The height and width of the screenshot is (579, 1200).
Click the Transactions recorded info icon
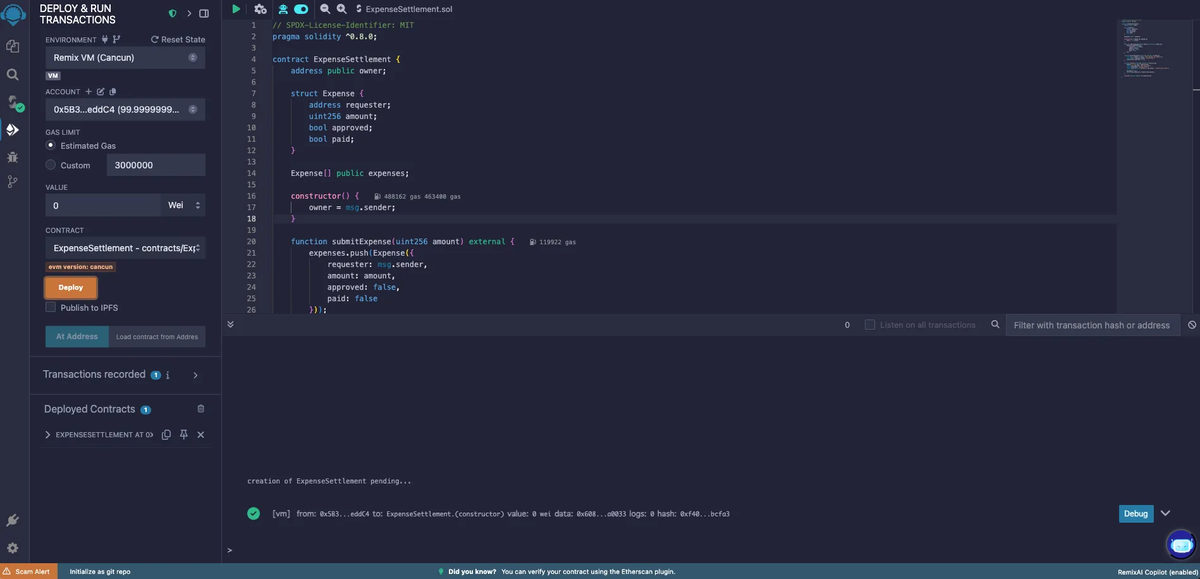(168, 375)
